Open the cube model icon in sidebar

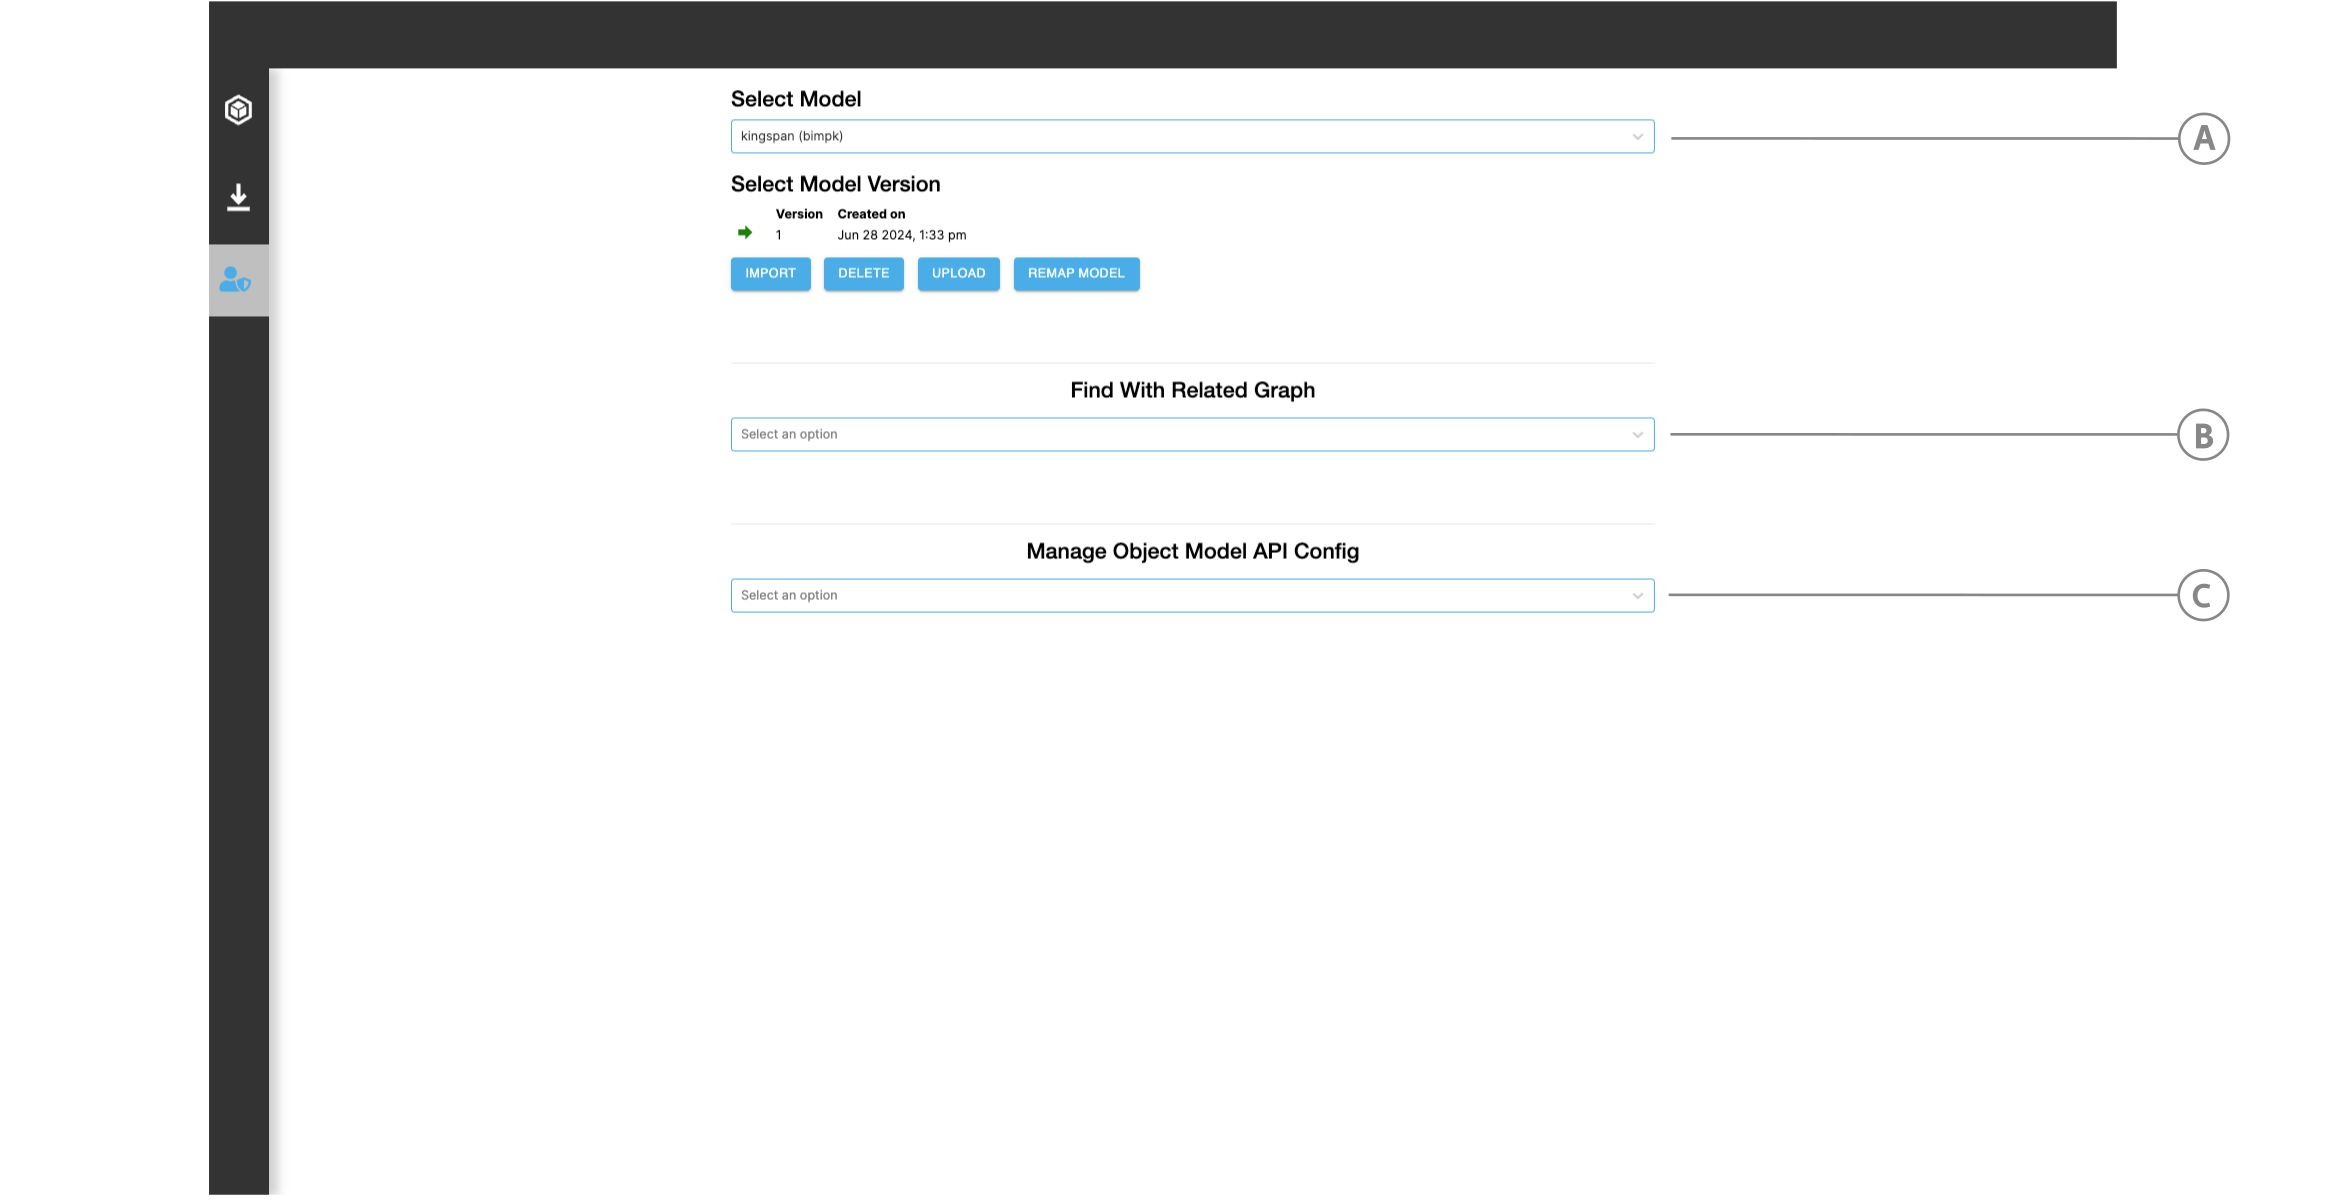tap(238, 110)
